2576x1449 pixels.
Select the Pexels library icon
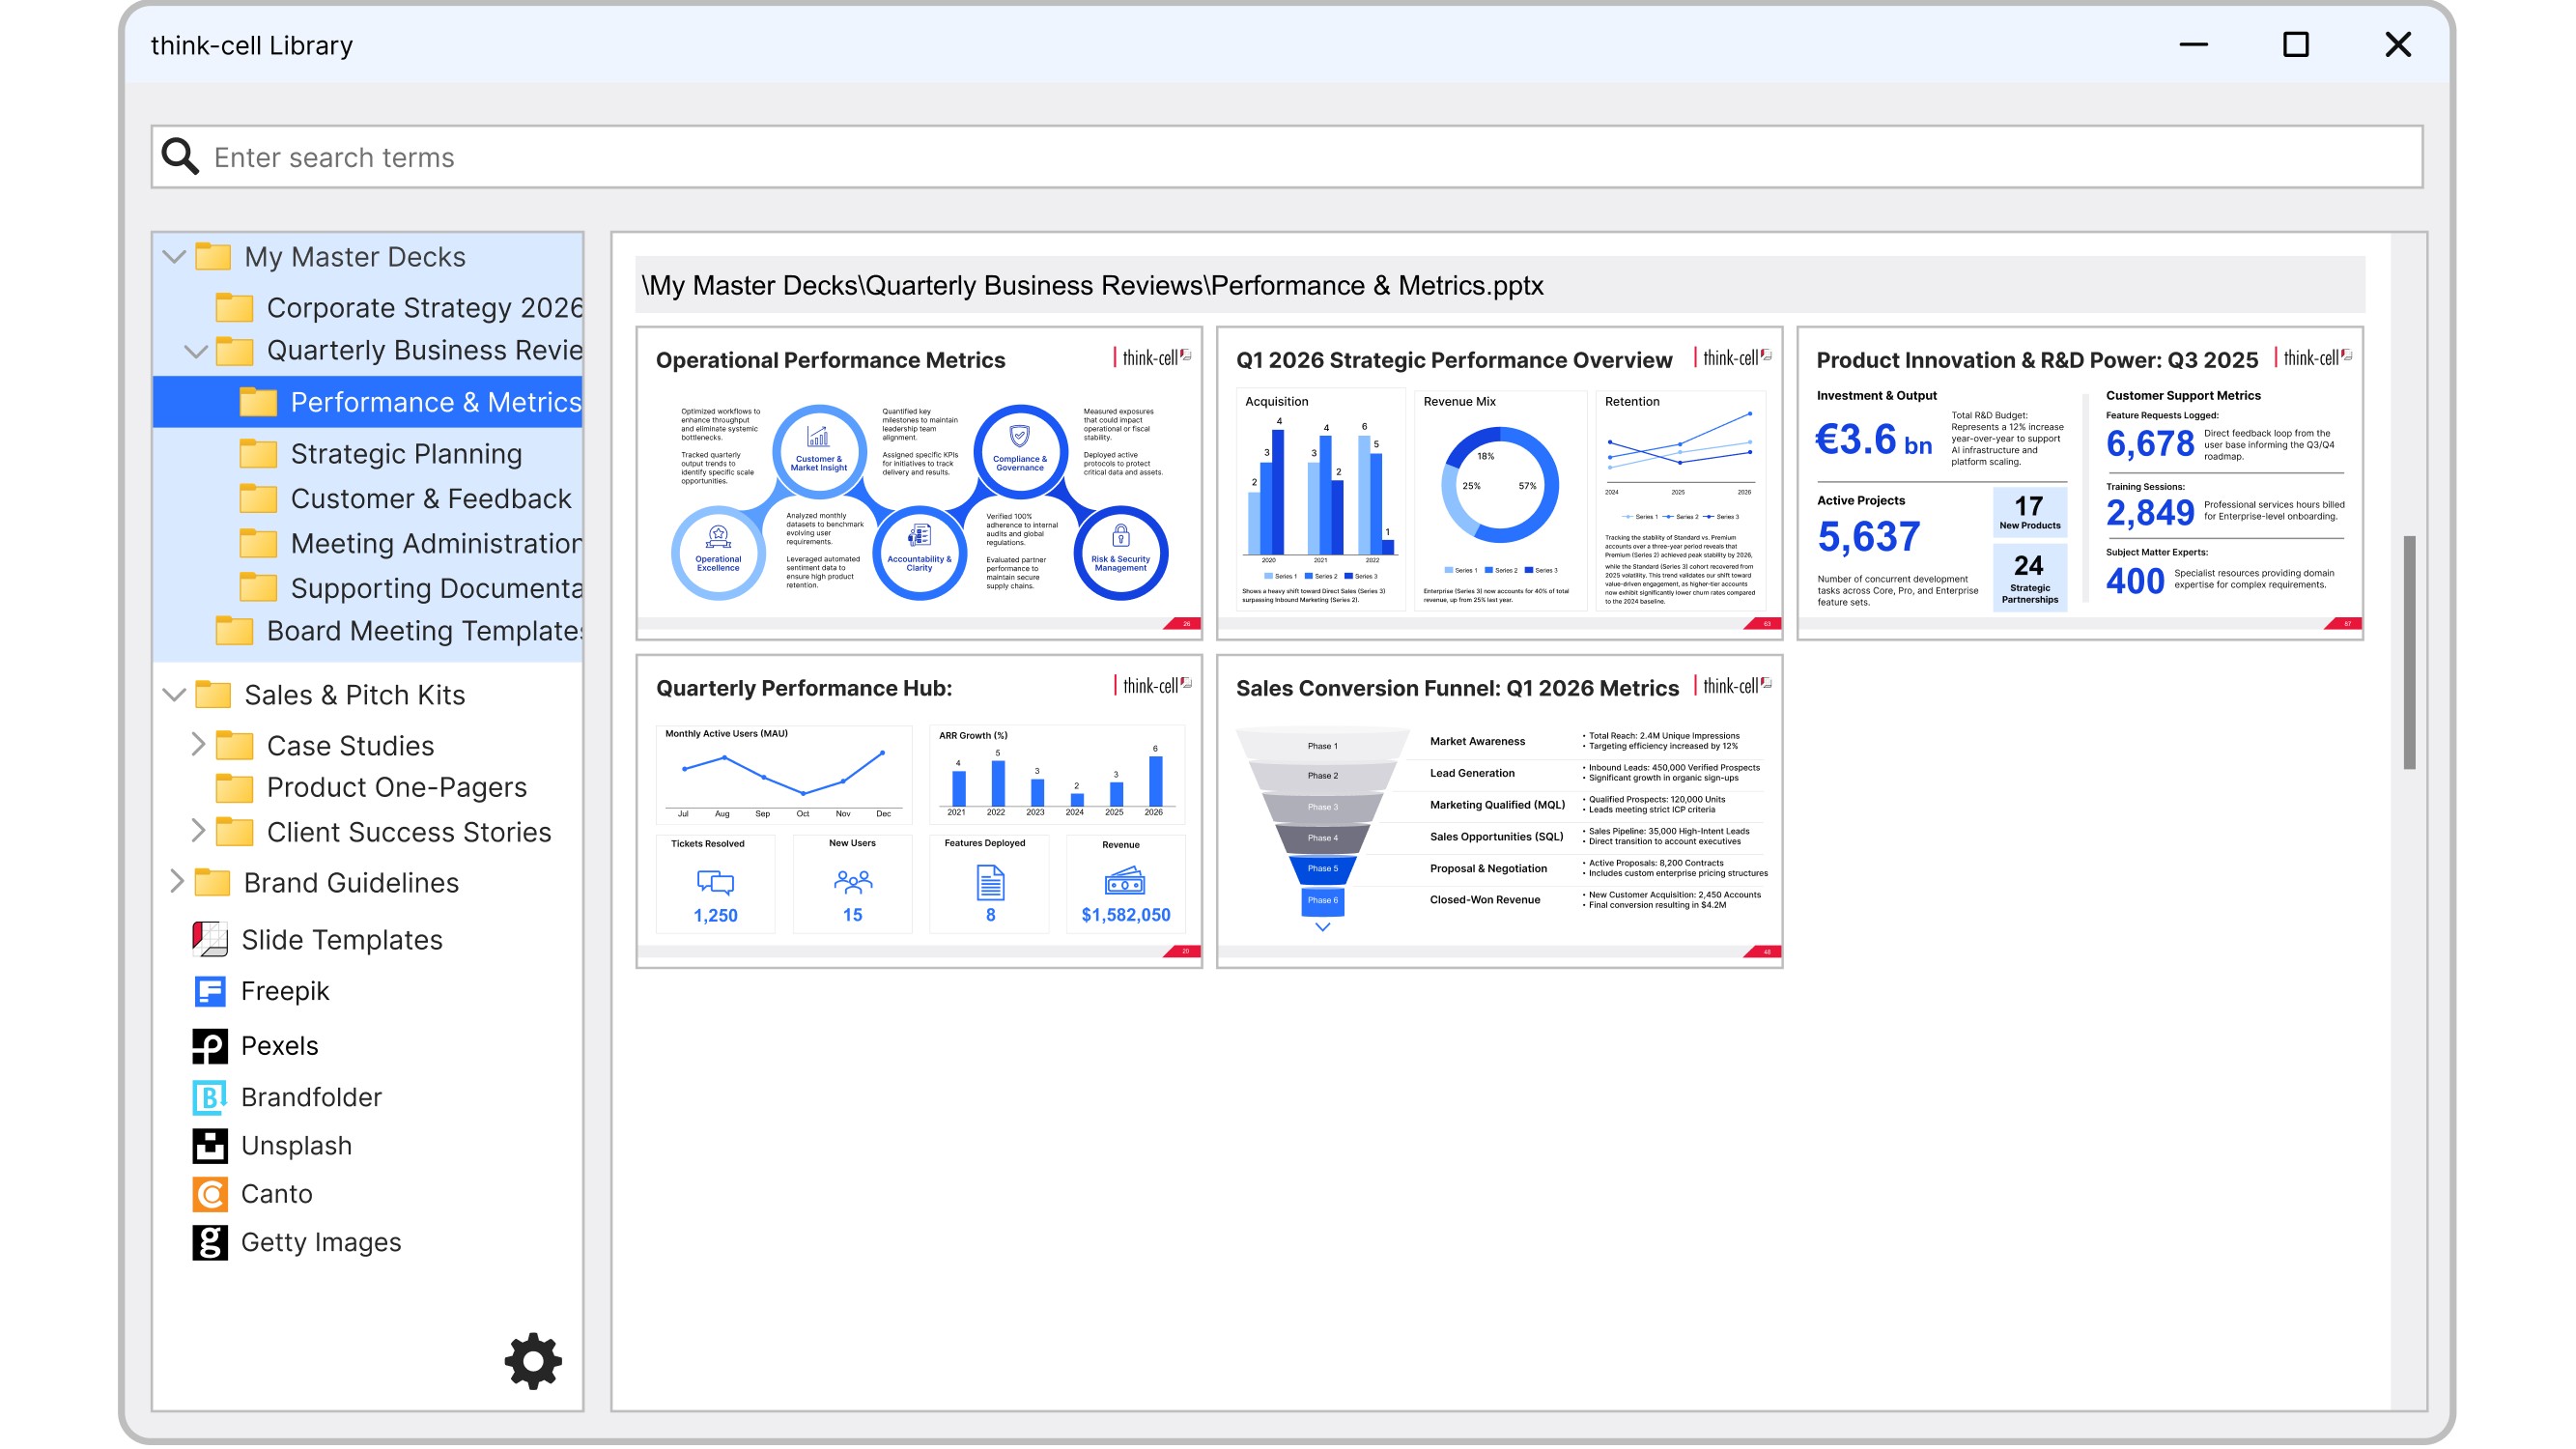pos(209,1045)
